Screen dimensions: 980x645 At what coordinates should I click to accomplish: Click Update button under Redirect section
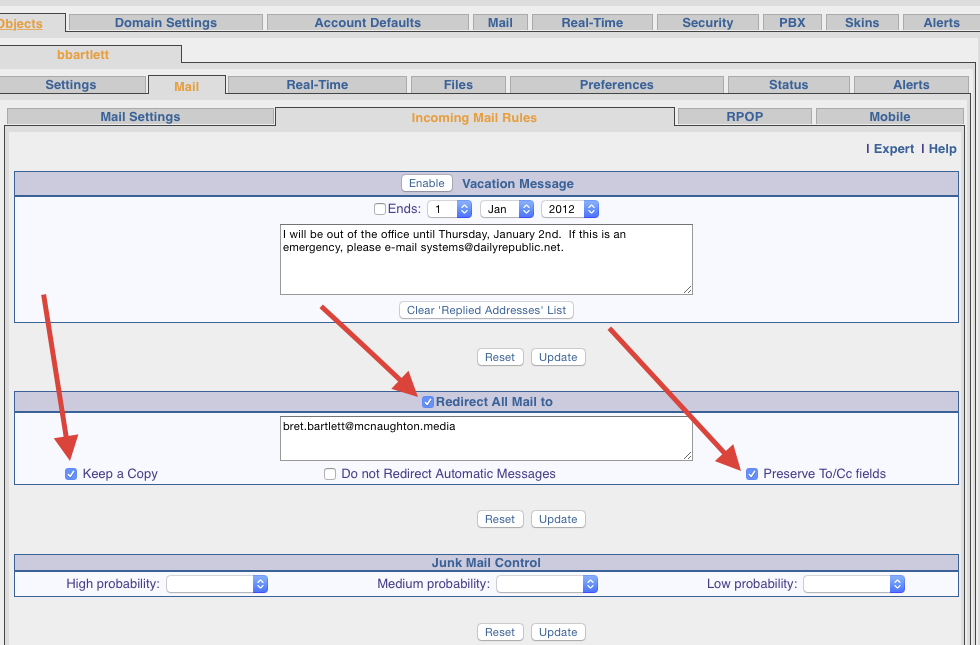558,519
